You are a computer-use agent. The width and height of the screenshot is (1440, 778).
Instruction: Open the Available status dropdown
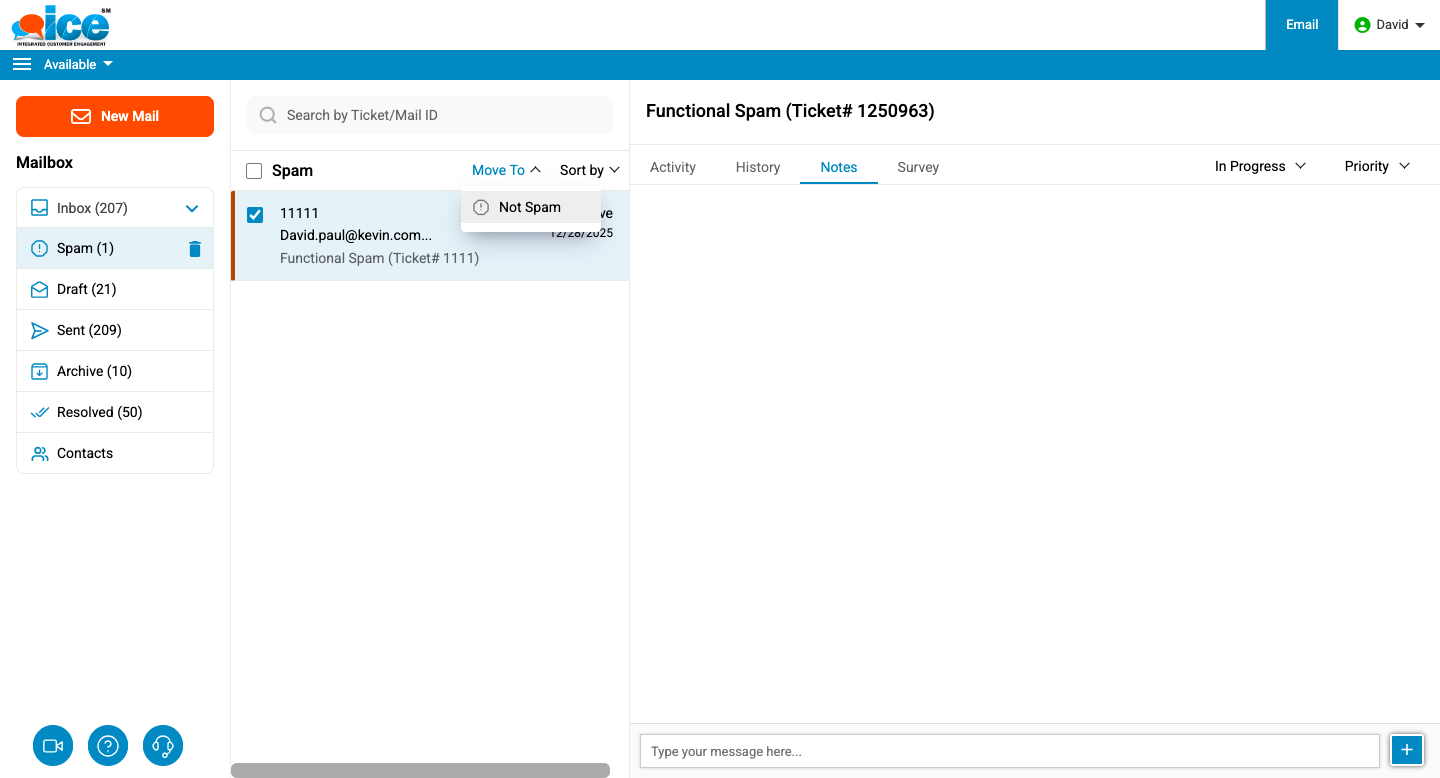coord(78,64)
